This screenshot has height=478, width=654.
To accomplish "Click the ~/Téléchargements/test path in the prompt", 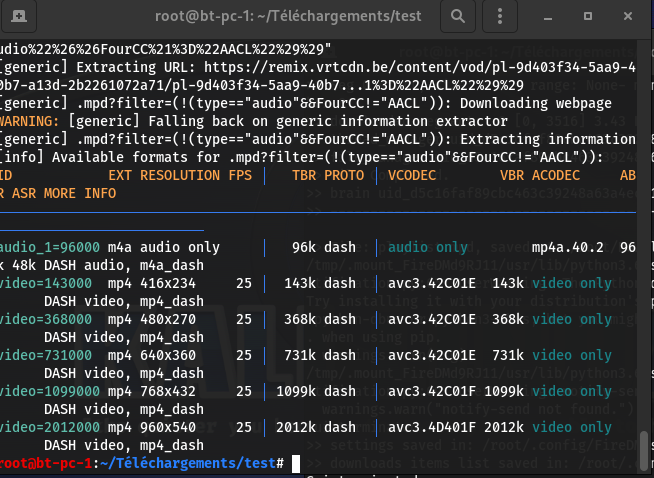I will 188,463.
